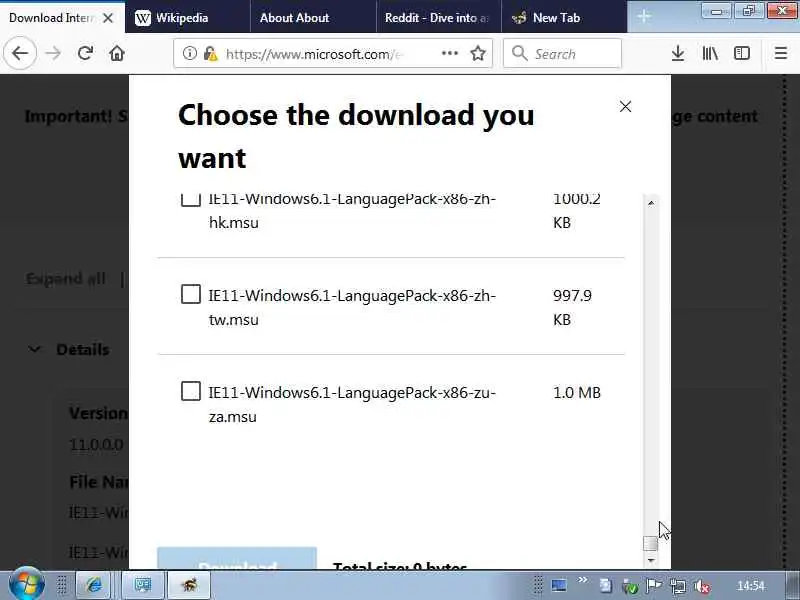This screenshot has height=600, width=800.
Task: Switch to the Wikipedia tab
Action: pos(188,18)
